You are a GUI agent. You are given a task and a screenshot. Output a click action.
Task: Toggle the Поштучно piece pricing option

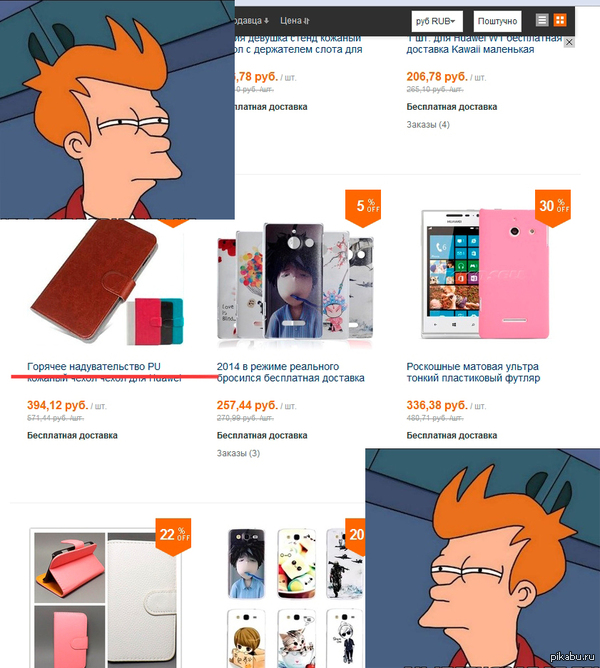(497, 21)
